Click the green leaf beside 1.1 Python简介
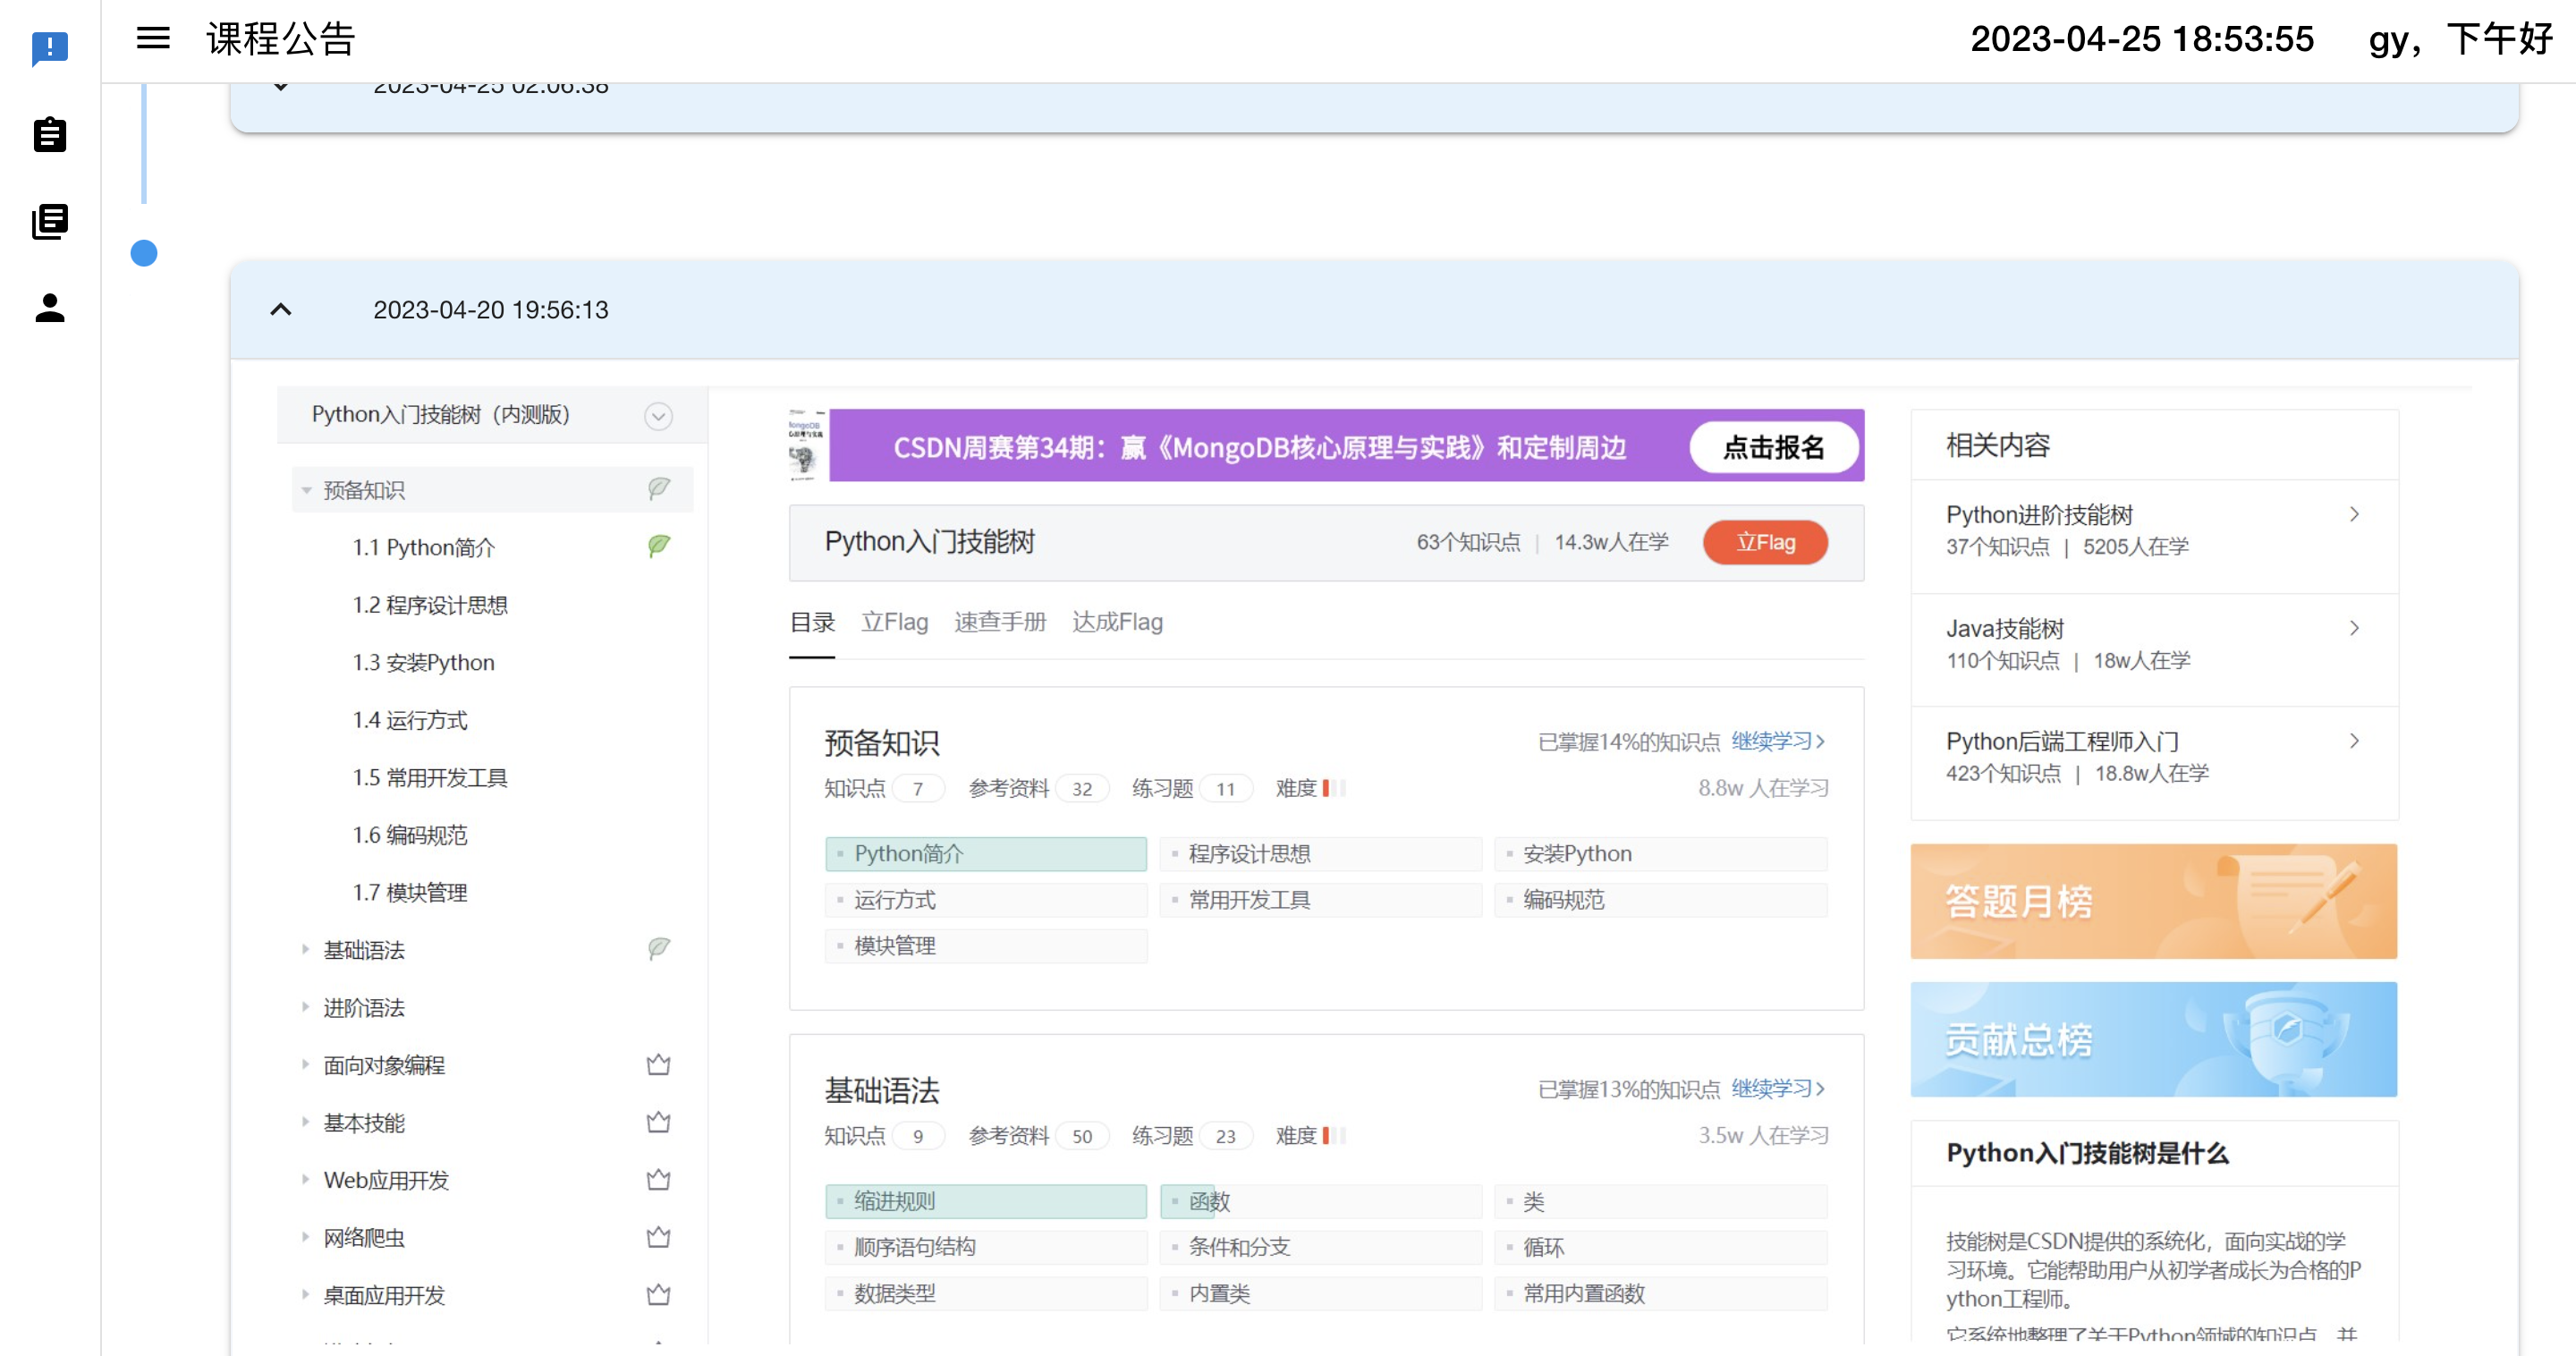The width and height of the screenshot is (2576, 1356). click(659, 546)
